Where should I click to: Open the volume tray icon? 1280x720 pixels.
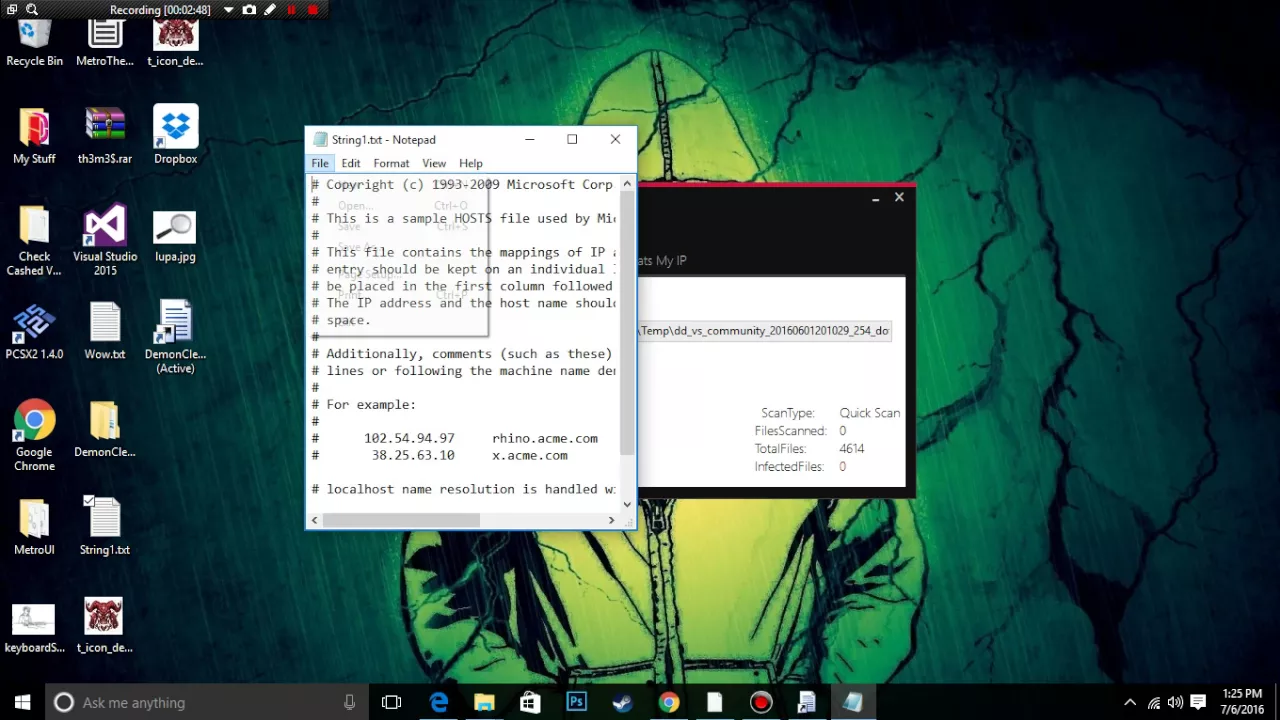tap(1175, 703)
